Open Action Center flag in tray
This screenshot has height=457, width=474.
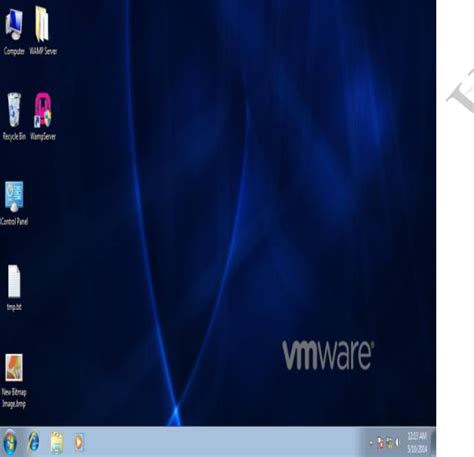tap(380, 443)
